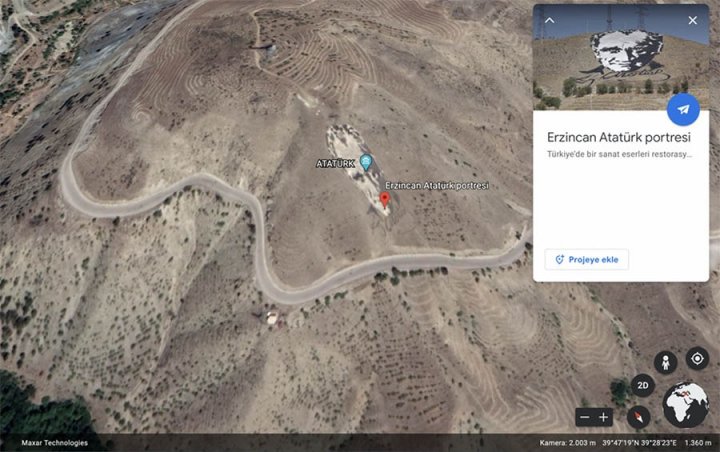Click the coordinates readout in status bar
This screenshot has height=452, width=720.
[x=639, y=443]
